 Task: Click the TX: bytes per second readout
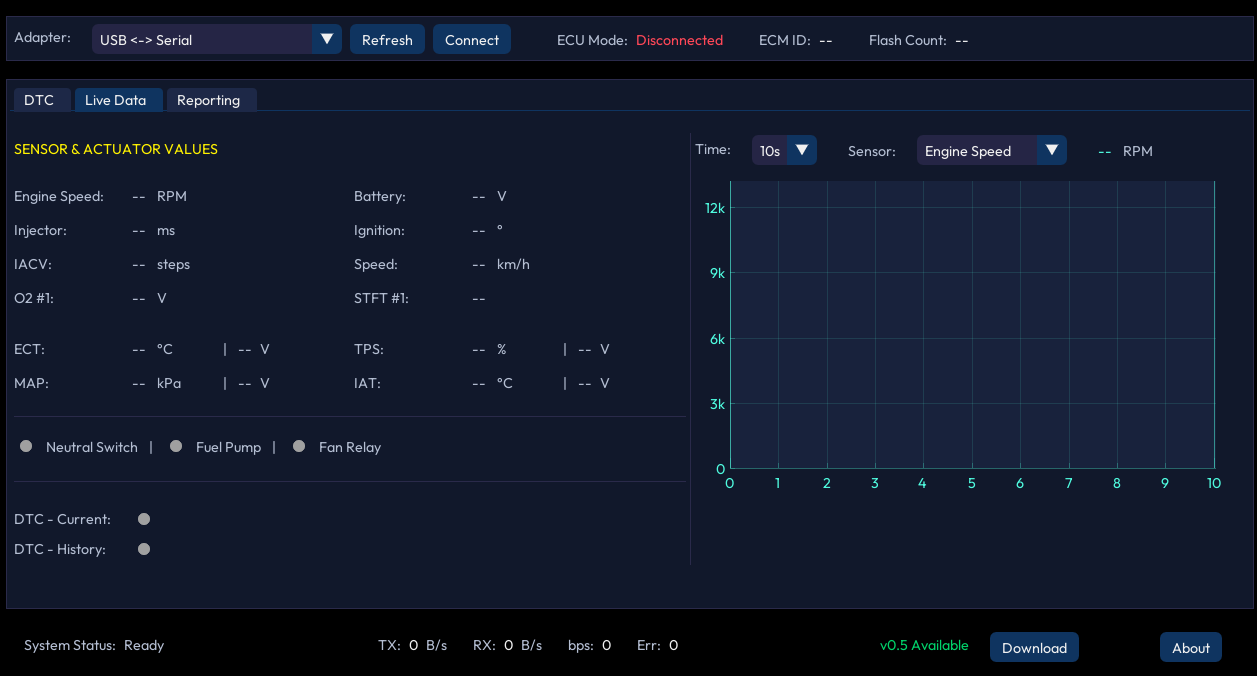point(412,645)
